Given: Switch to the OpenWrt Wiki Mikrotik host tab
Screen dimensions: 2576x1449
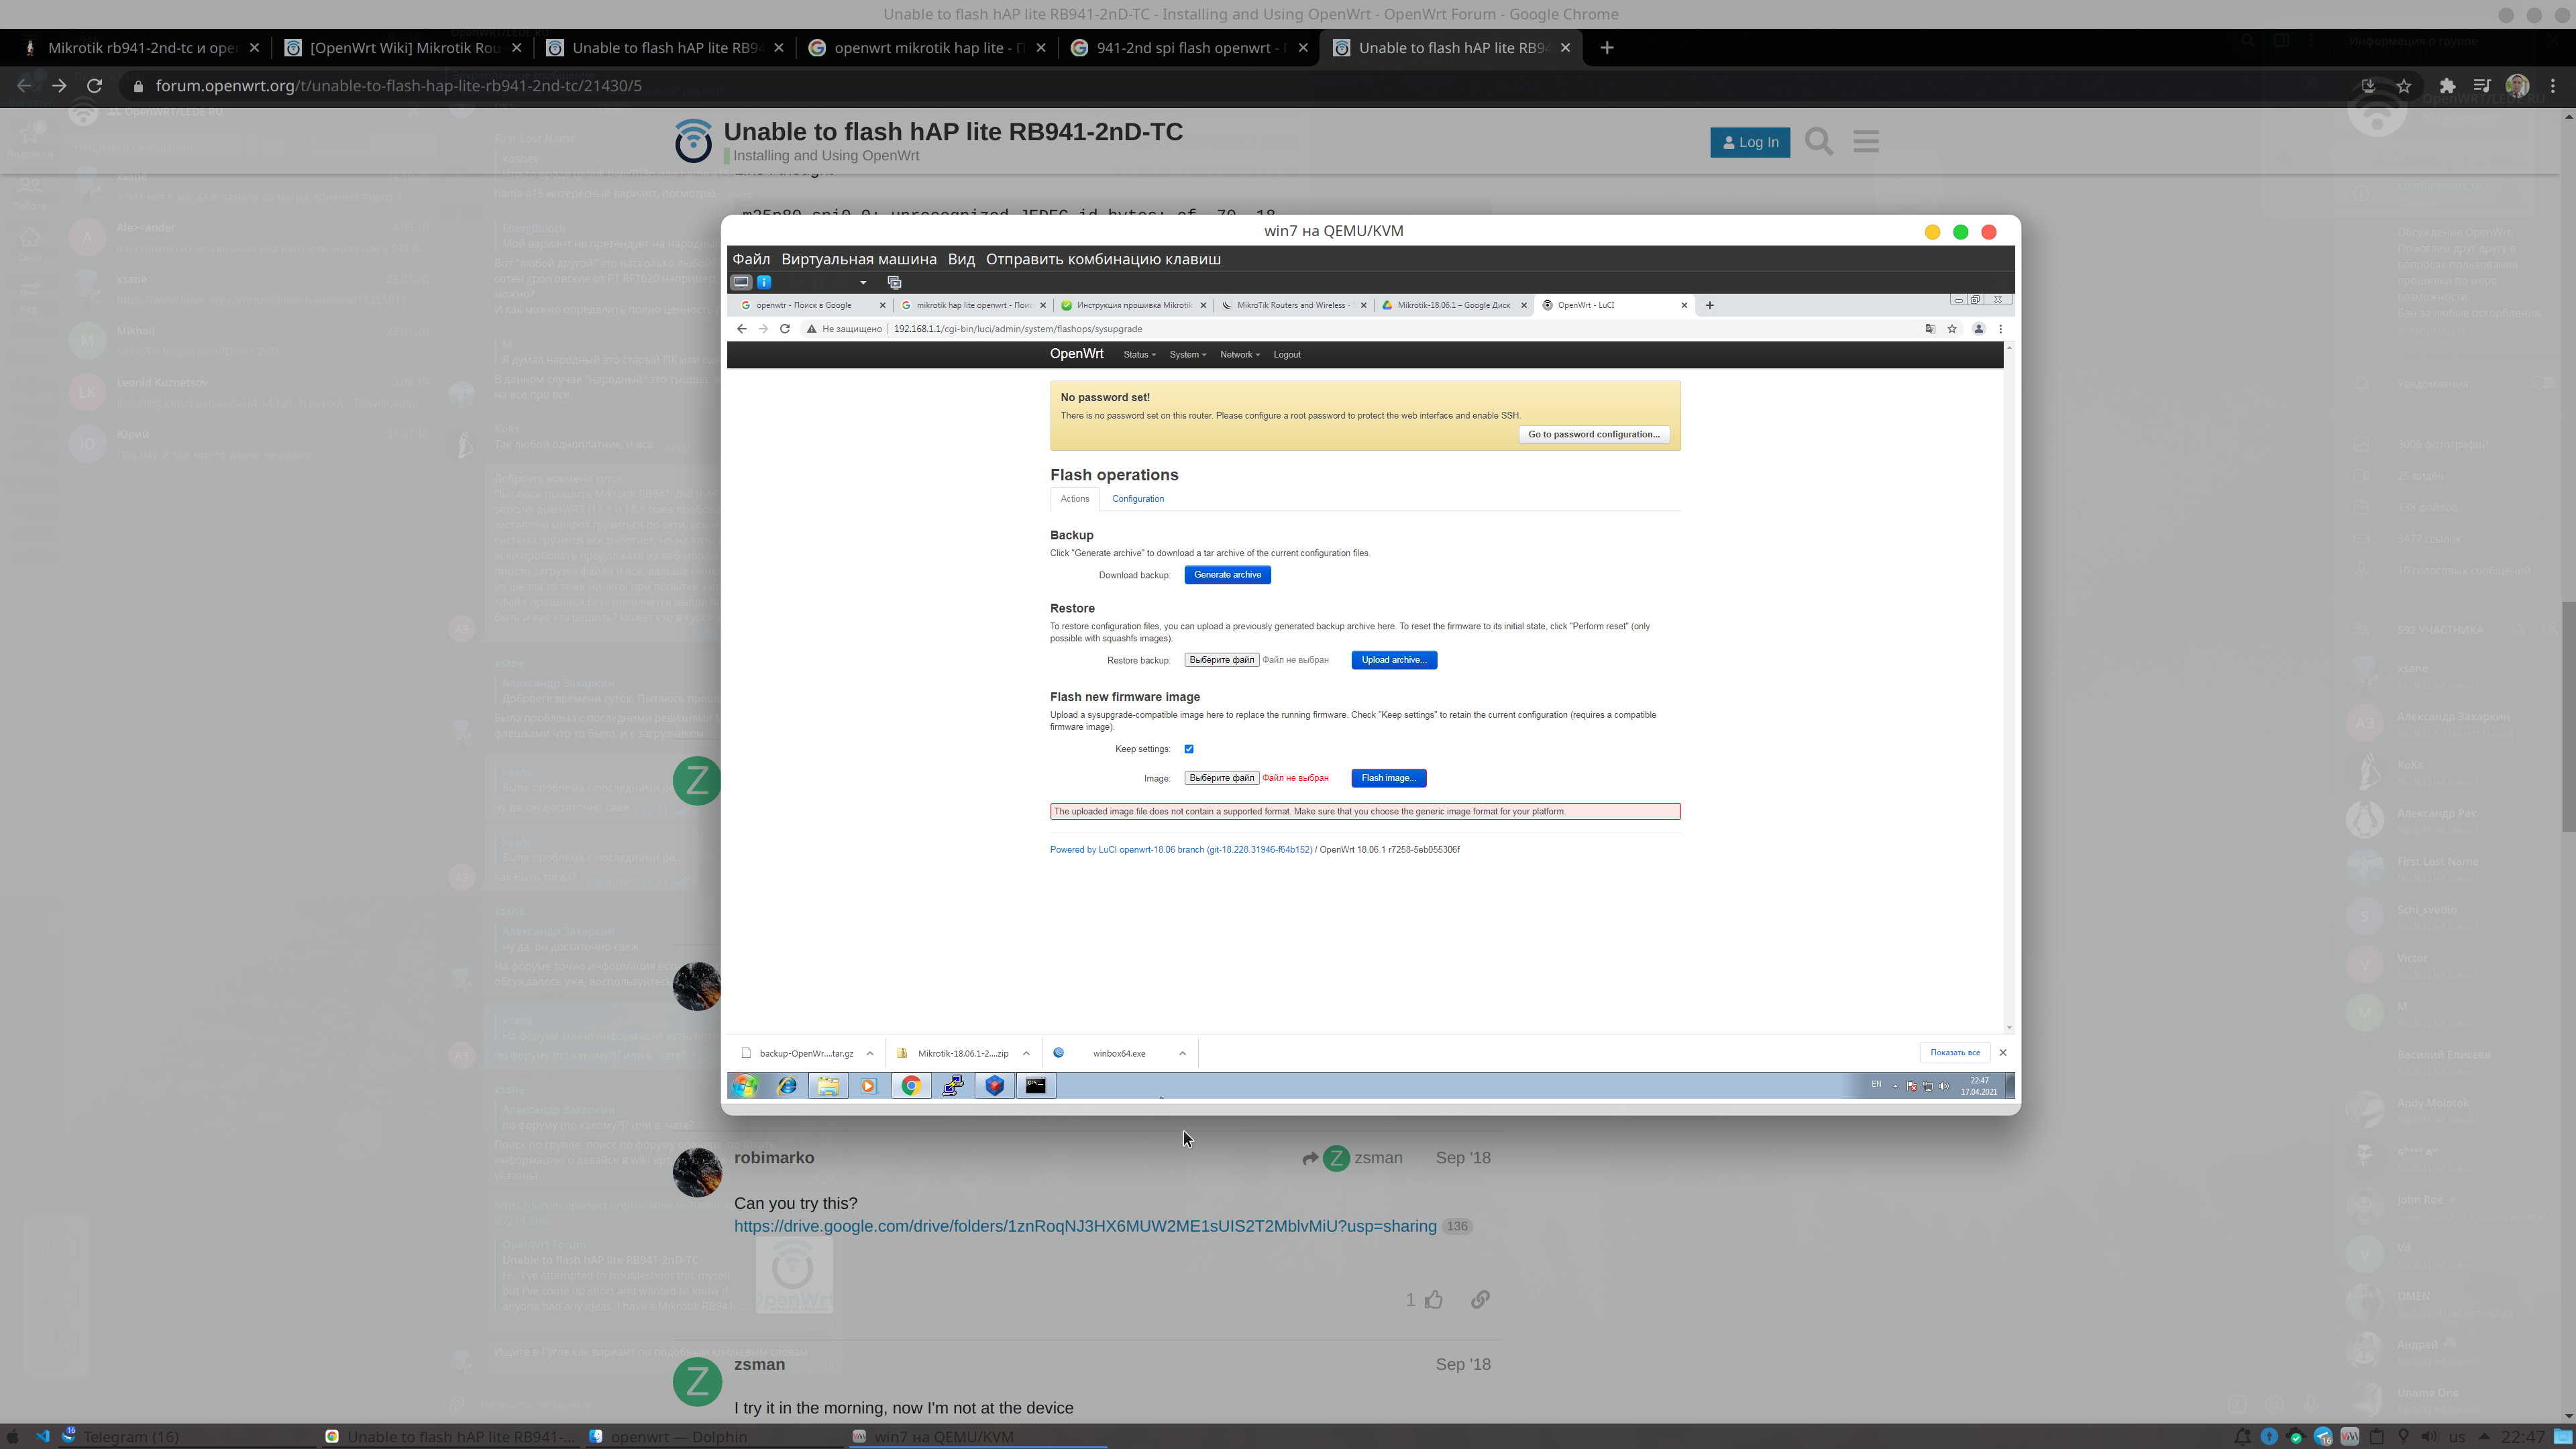Looking at the screenshot, I should coord(403,47).
